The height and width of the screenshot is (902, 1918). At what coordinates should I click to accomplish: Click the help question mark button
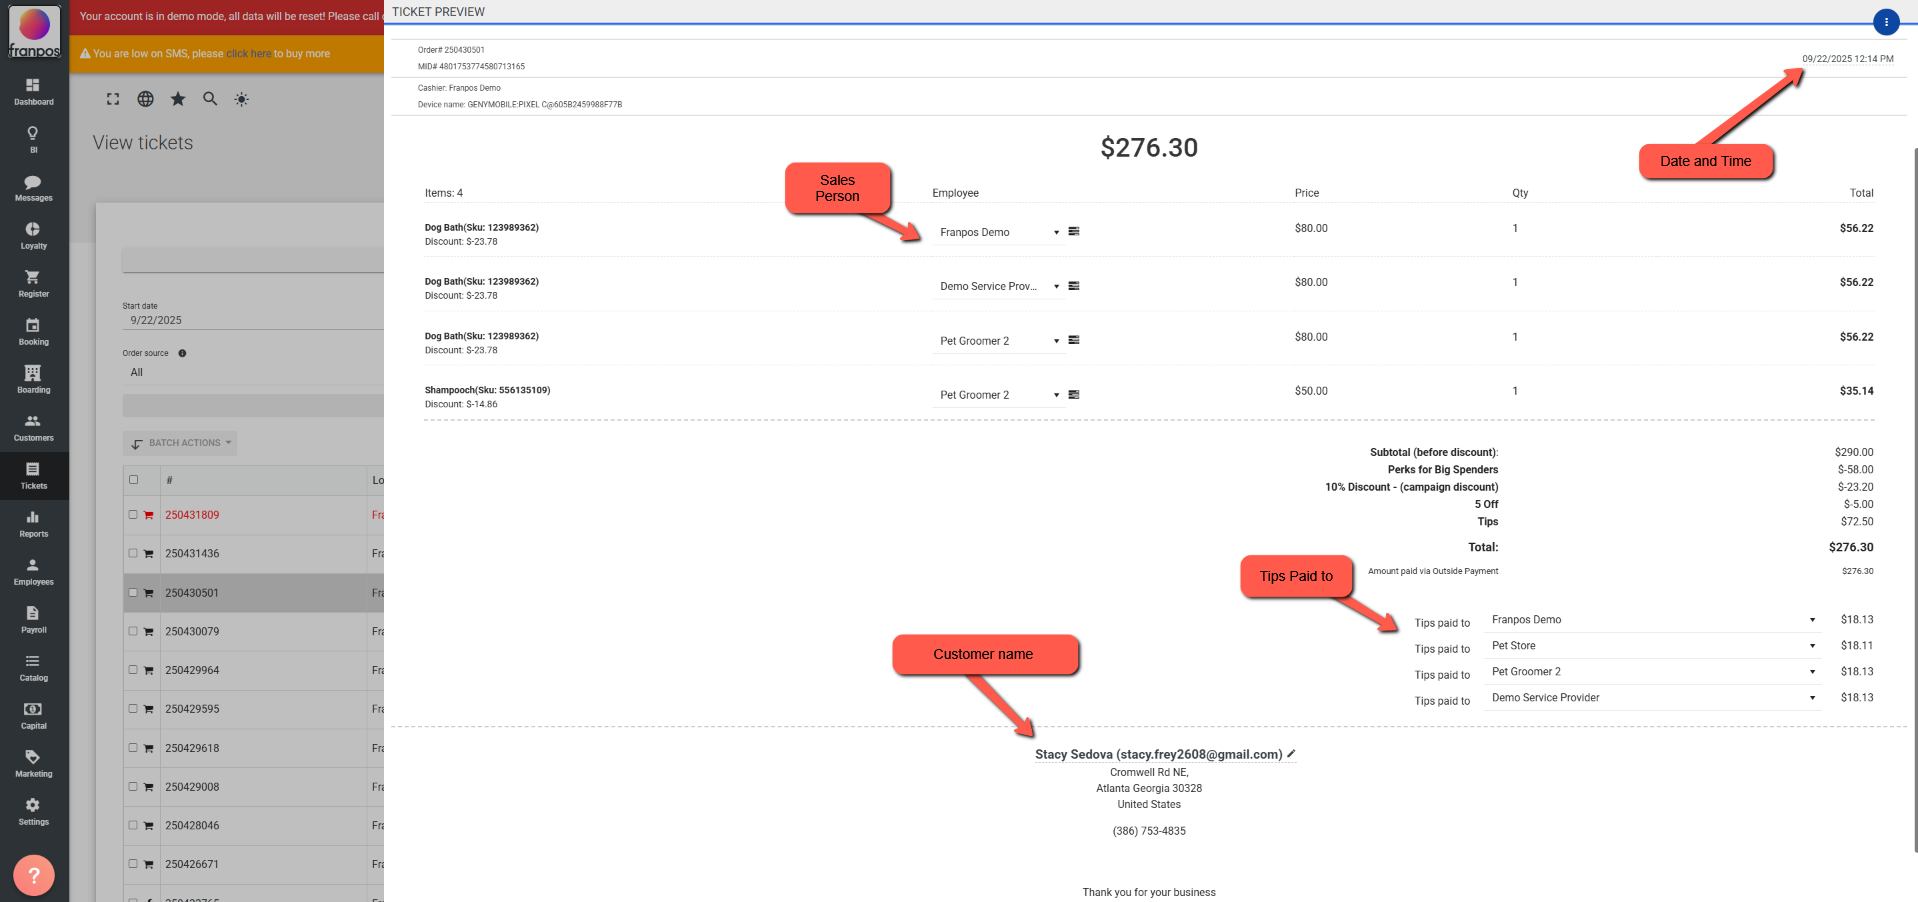click(34, 875)
